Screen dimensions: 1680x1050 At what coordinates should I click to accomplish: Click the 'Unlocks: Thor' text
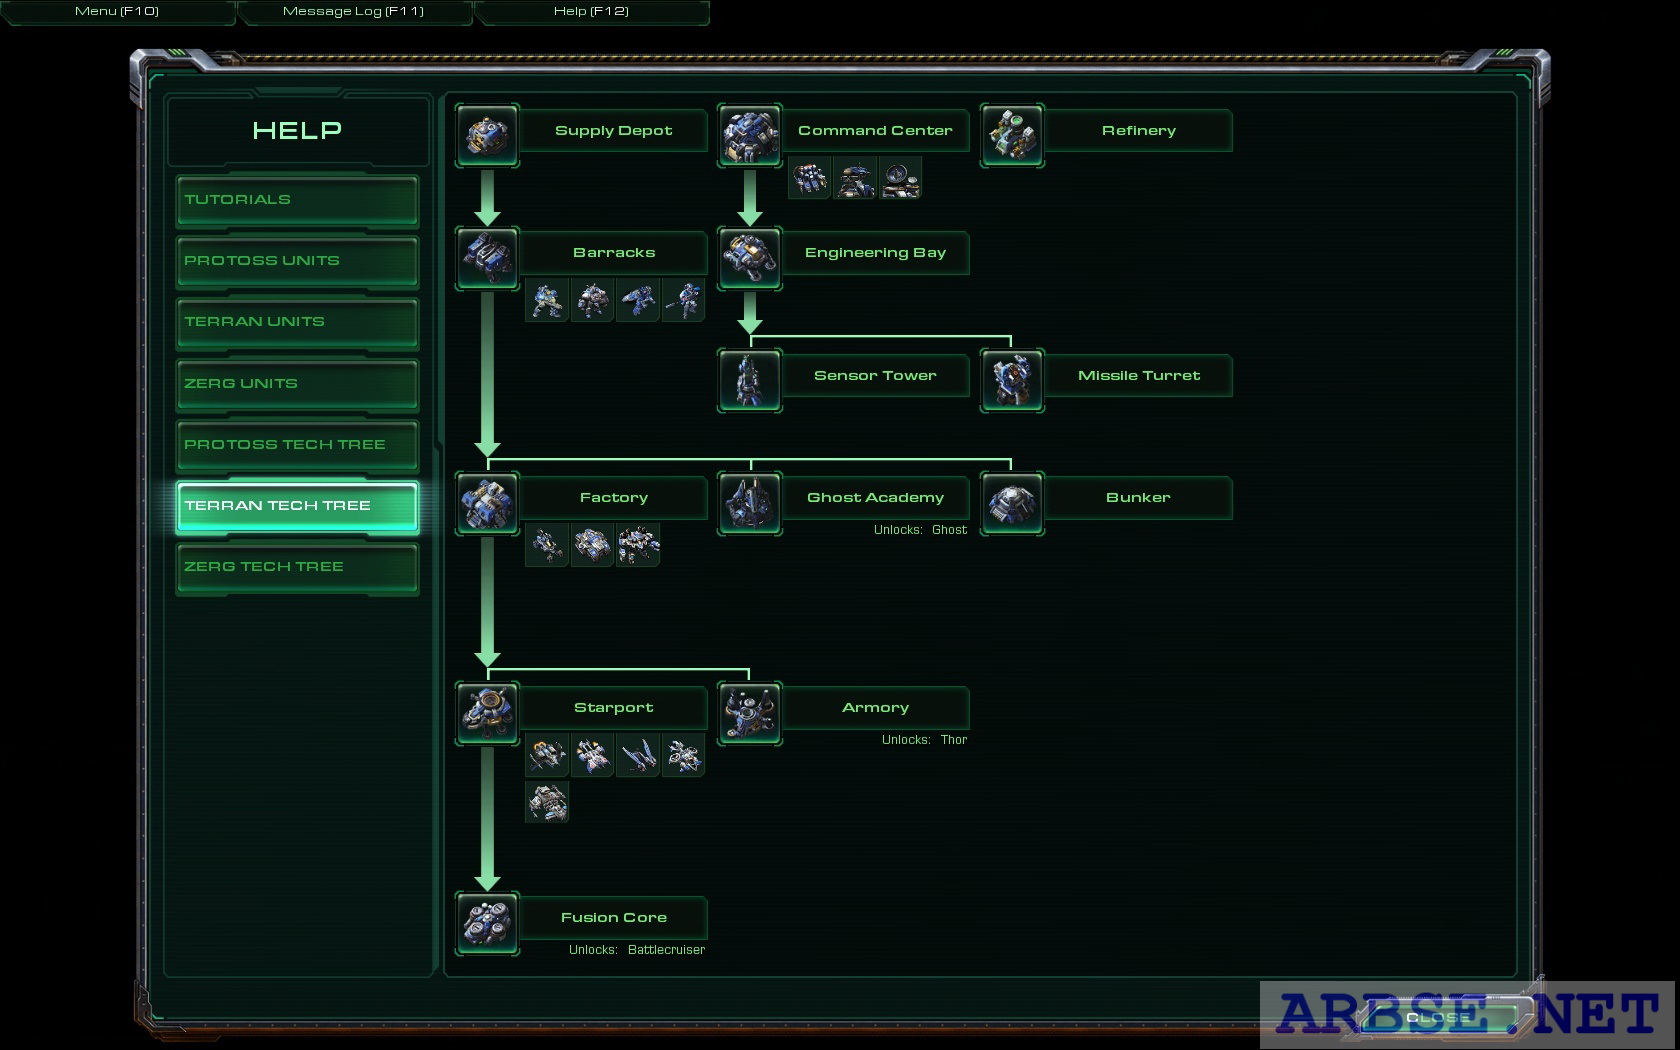pyautogui.click(x=924, y=740)
